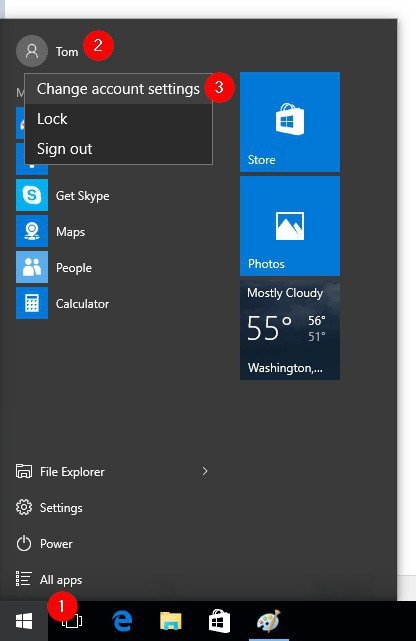Open People from the app list
The height and width of the screenshot is (641, 416).
coord(74,268)
